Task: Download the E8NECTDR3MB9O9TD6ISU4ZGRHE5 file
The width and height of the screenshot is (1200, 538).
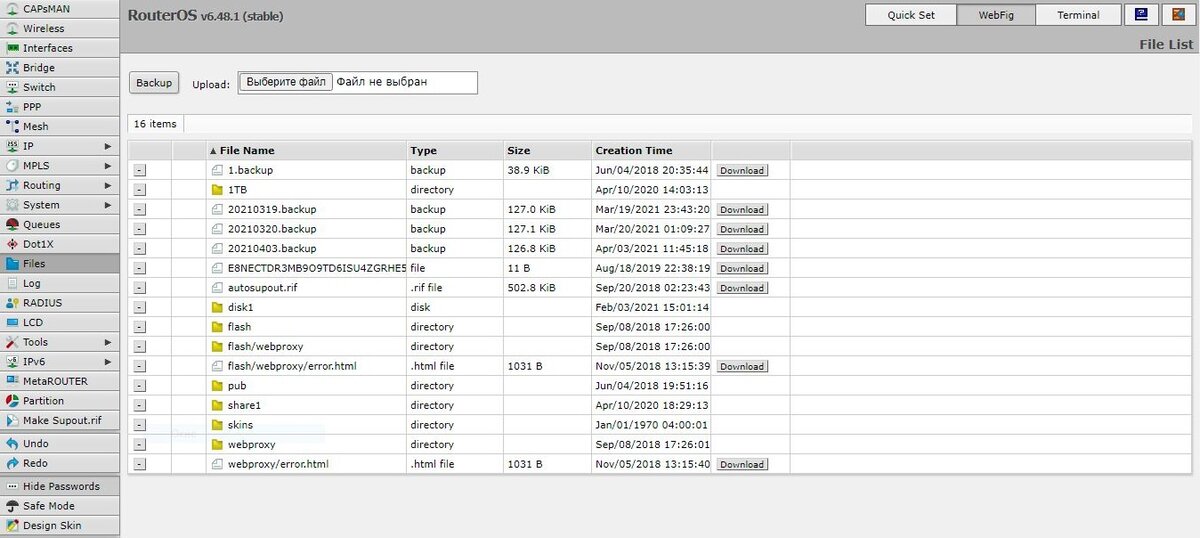Action: coord(742,268)
